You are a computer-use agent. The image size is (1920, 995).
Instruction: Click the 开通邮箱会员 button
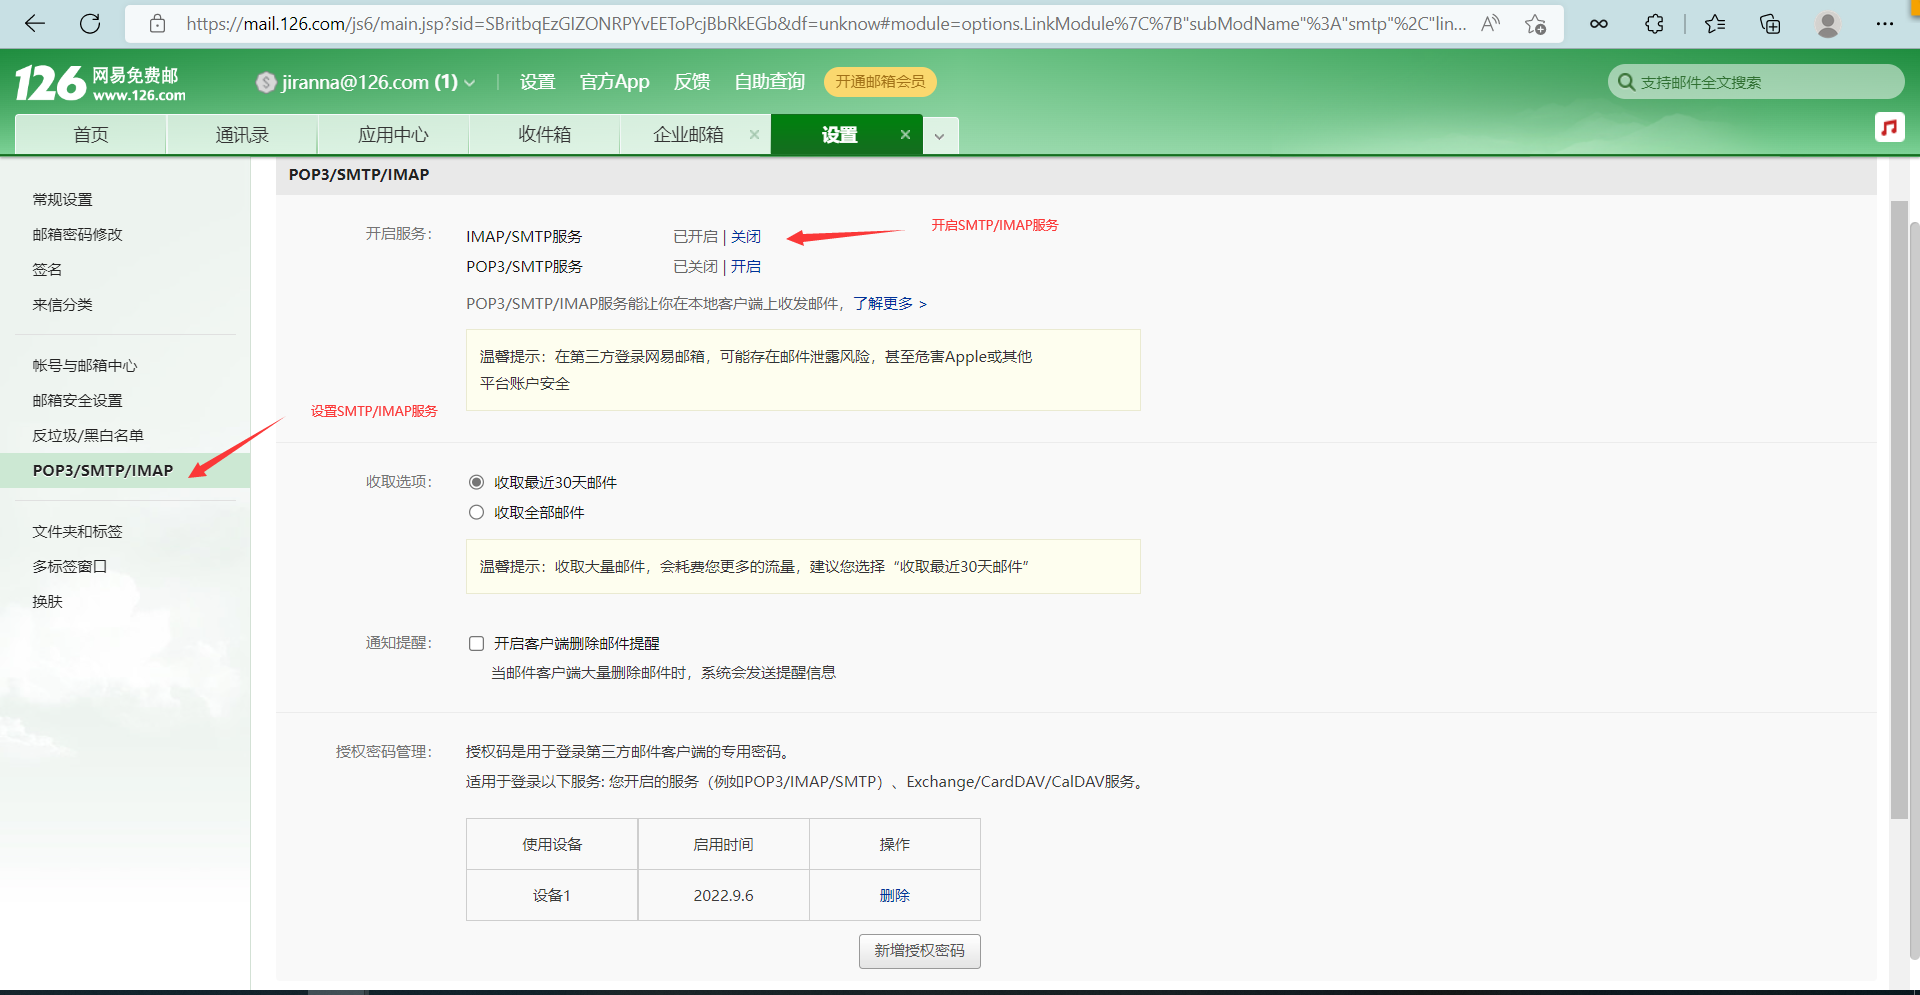880,82
